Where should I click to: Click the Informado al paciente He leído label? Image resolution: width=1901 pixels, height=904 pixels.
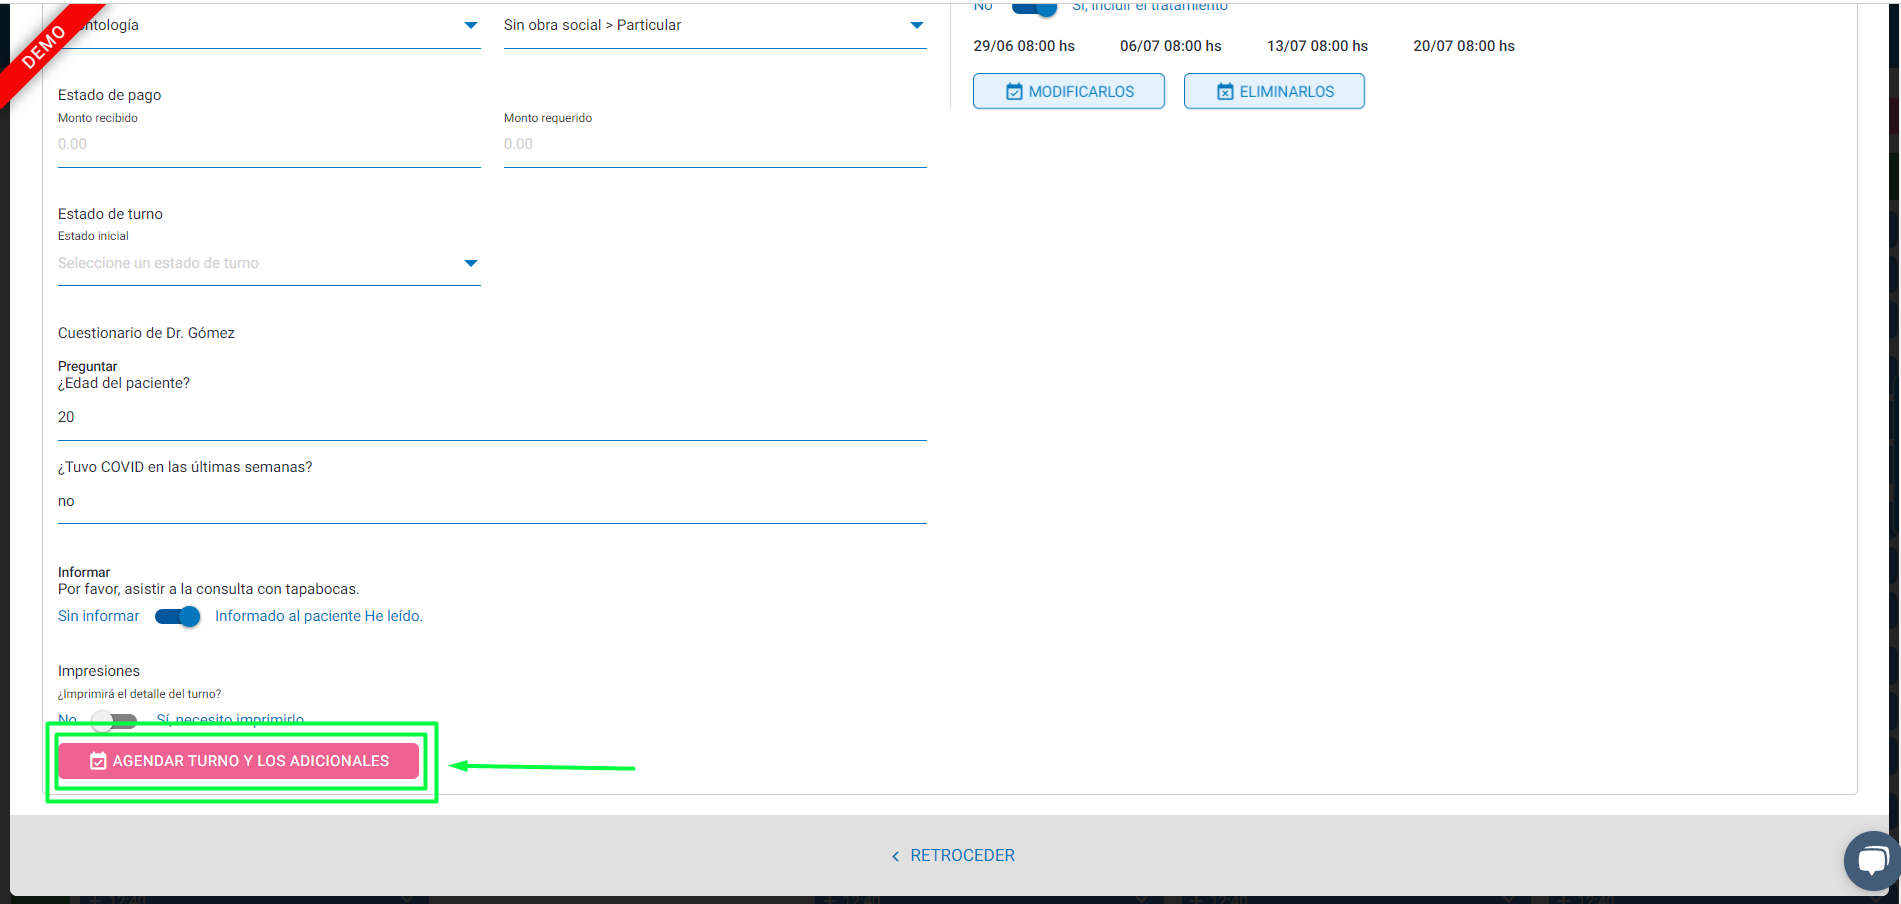(x=319, y=616)
